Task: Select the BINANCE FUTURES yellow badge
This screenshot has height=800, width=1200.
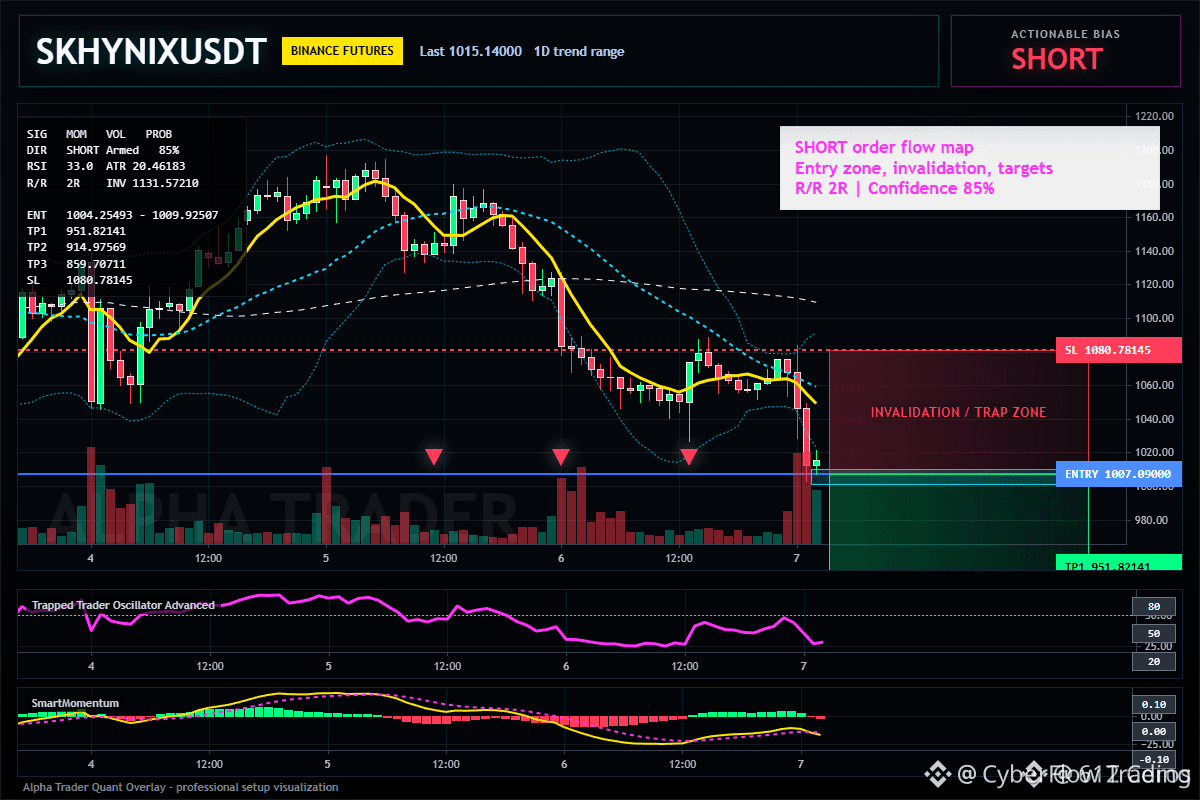Action: tap(343, 51)
